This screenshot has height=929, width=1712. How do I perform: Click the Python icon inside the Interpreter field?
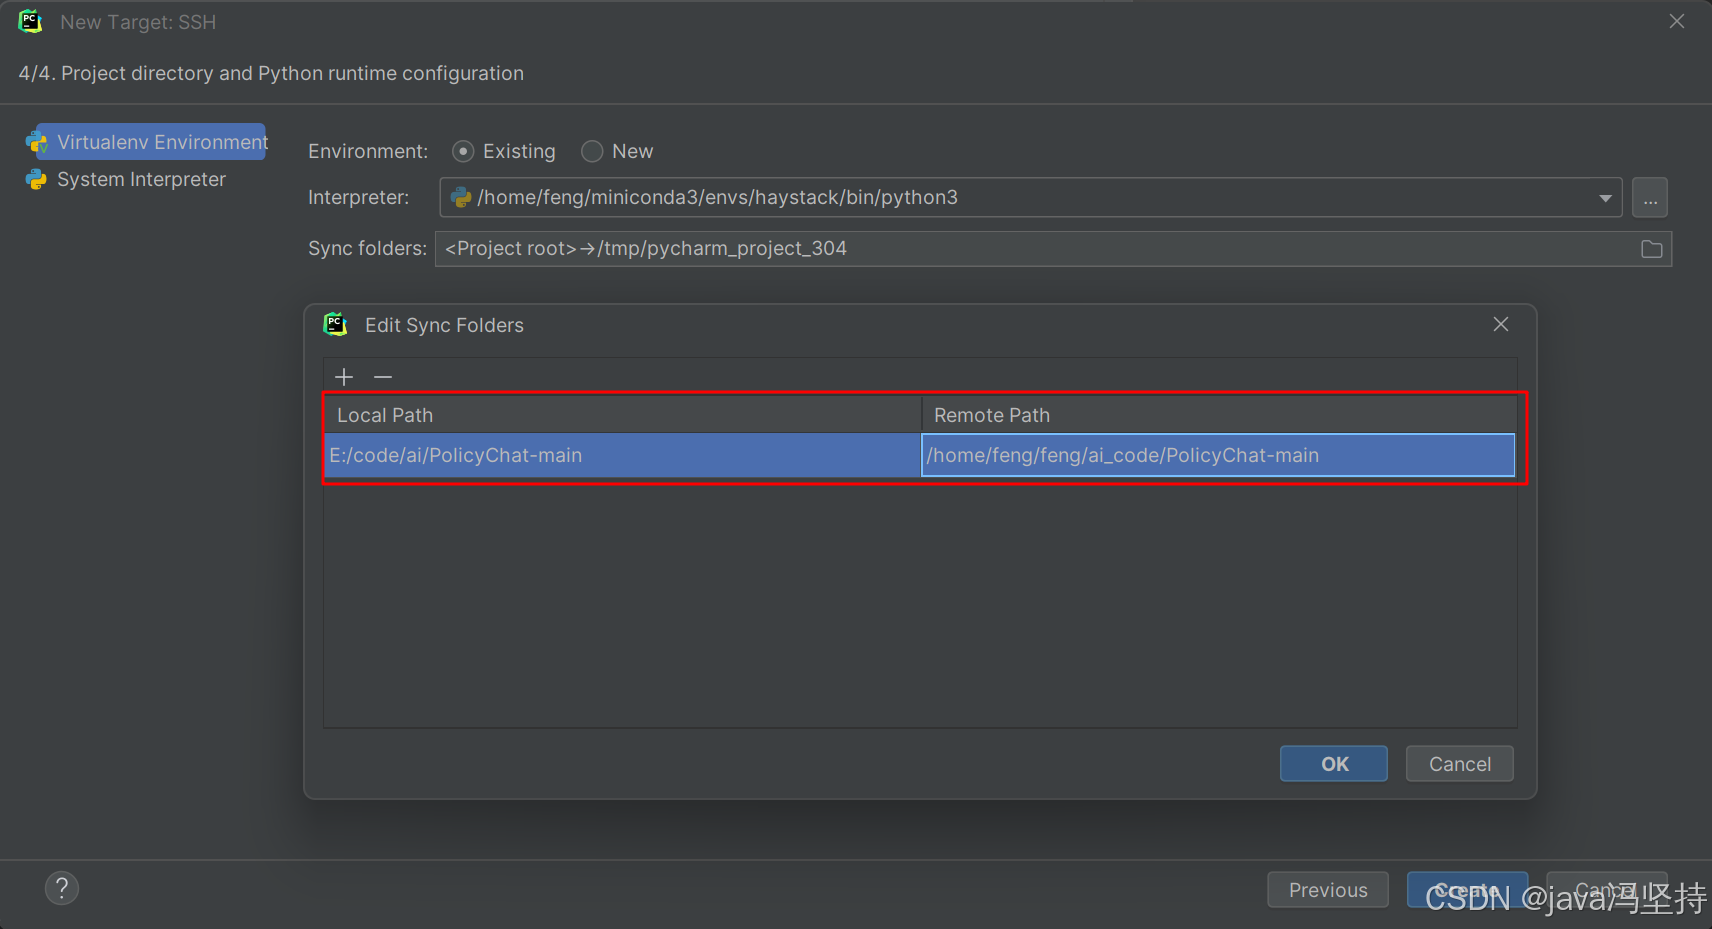click(461, 197)
